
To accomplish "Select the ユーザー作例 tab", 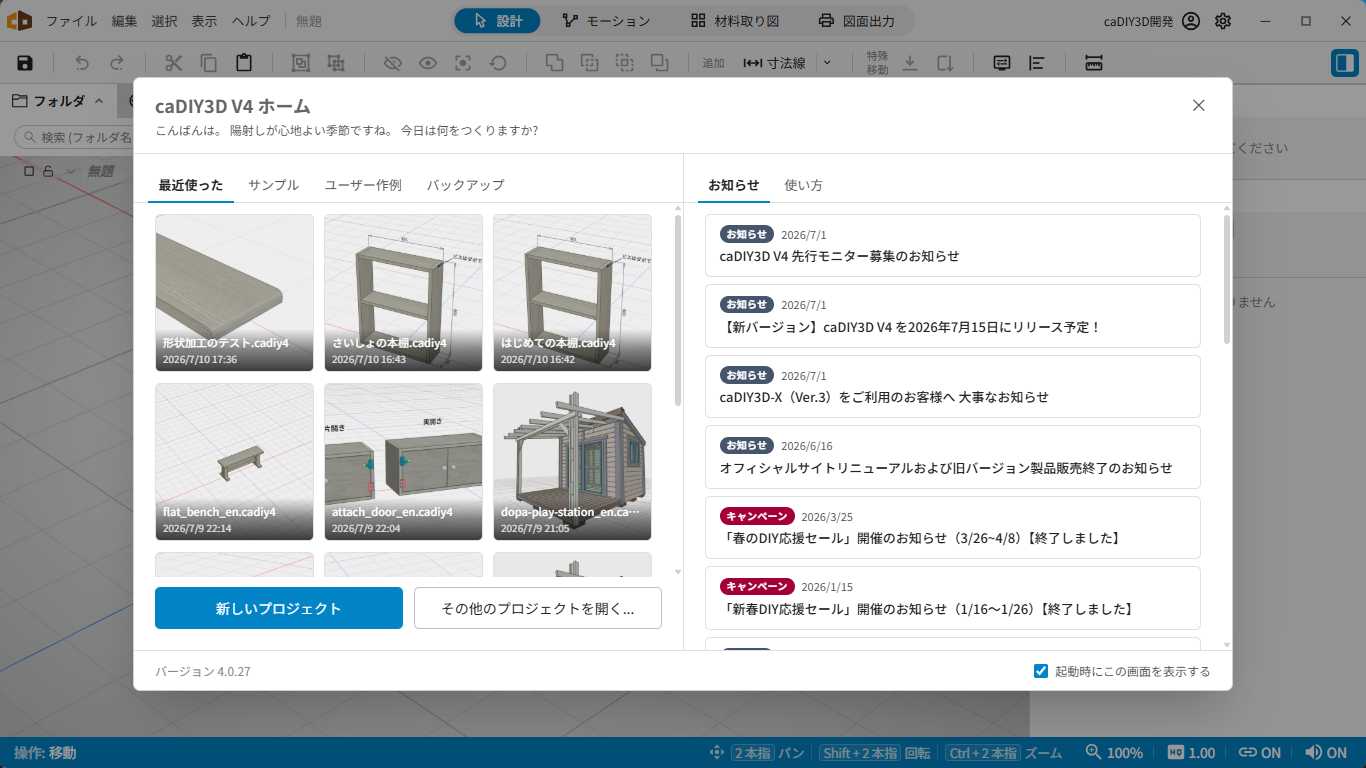I will (x=363, y=185).
